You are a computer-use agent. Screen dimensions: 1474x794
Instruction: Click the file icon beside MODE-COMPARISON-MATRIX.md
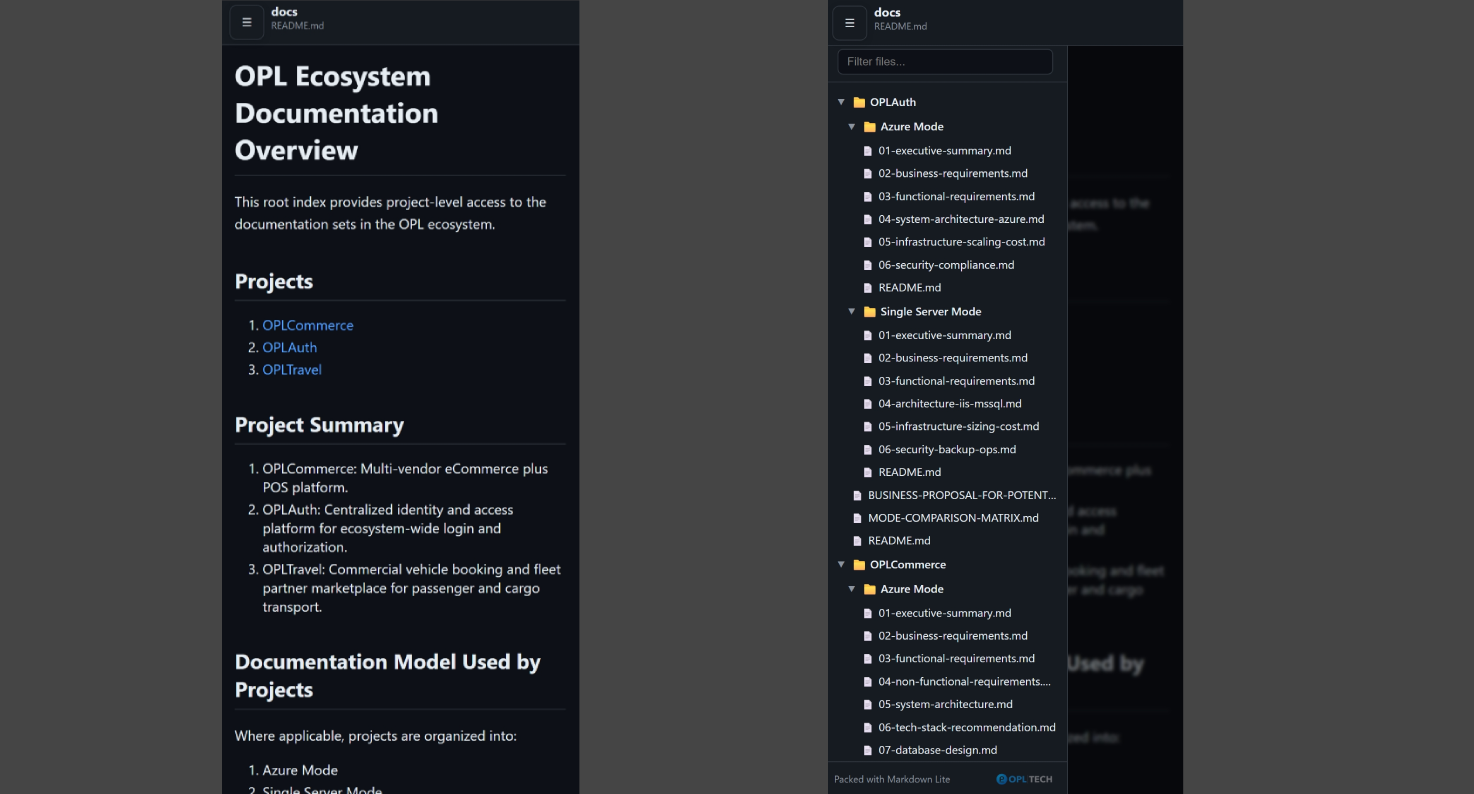857,517
